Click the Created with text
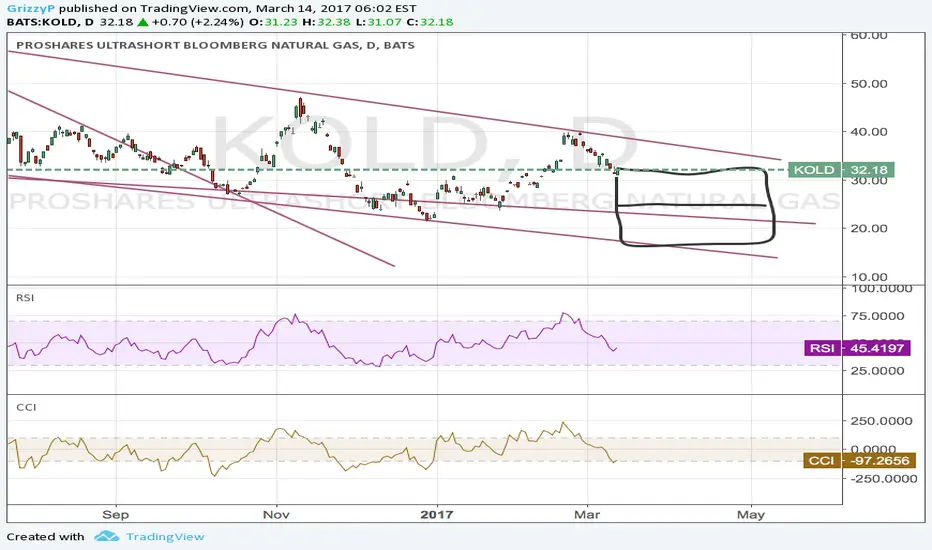 [46, 537]
